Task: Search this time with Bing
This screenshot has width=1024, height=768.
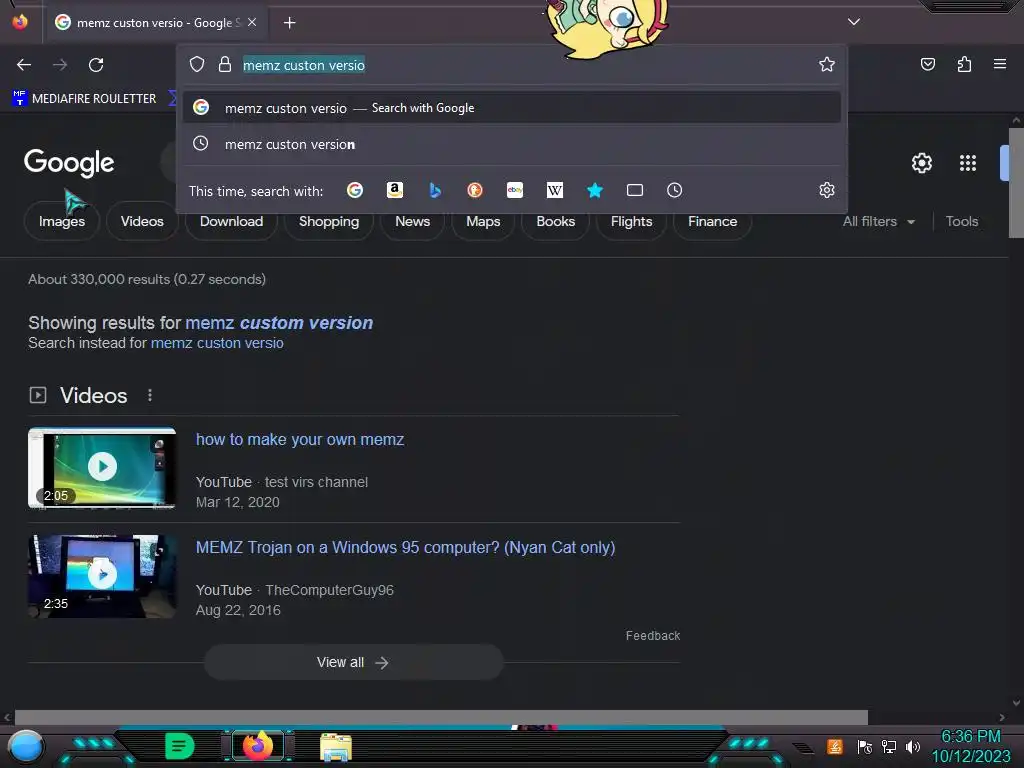Action: (x=435, y=190)
